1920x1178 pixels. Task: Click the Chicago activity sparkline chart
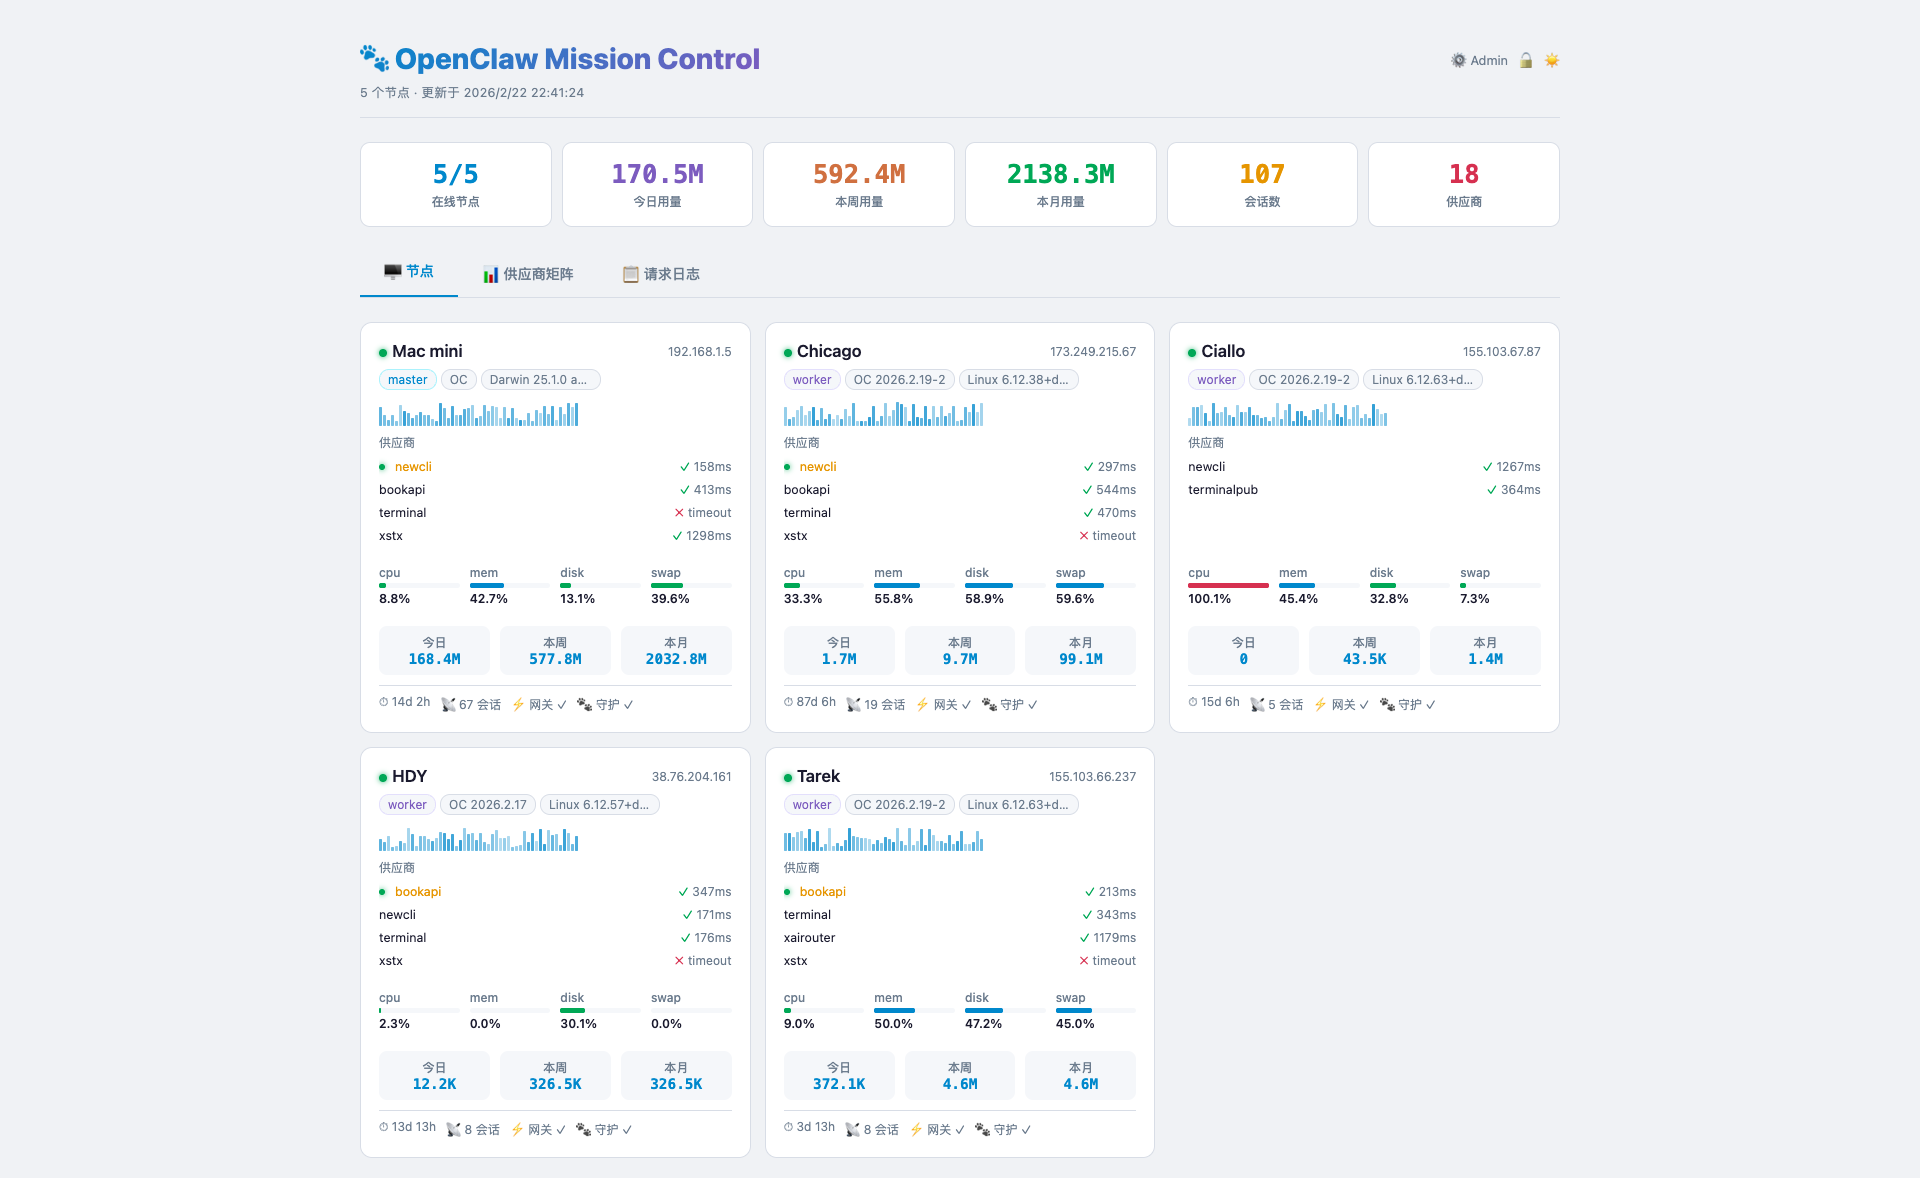pyautogui.click(x=883, y=414)
